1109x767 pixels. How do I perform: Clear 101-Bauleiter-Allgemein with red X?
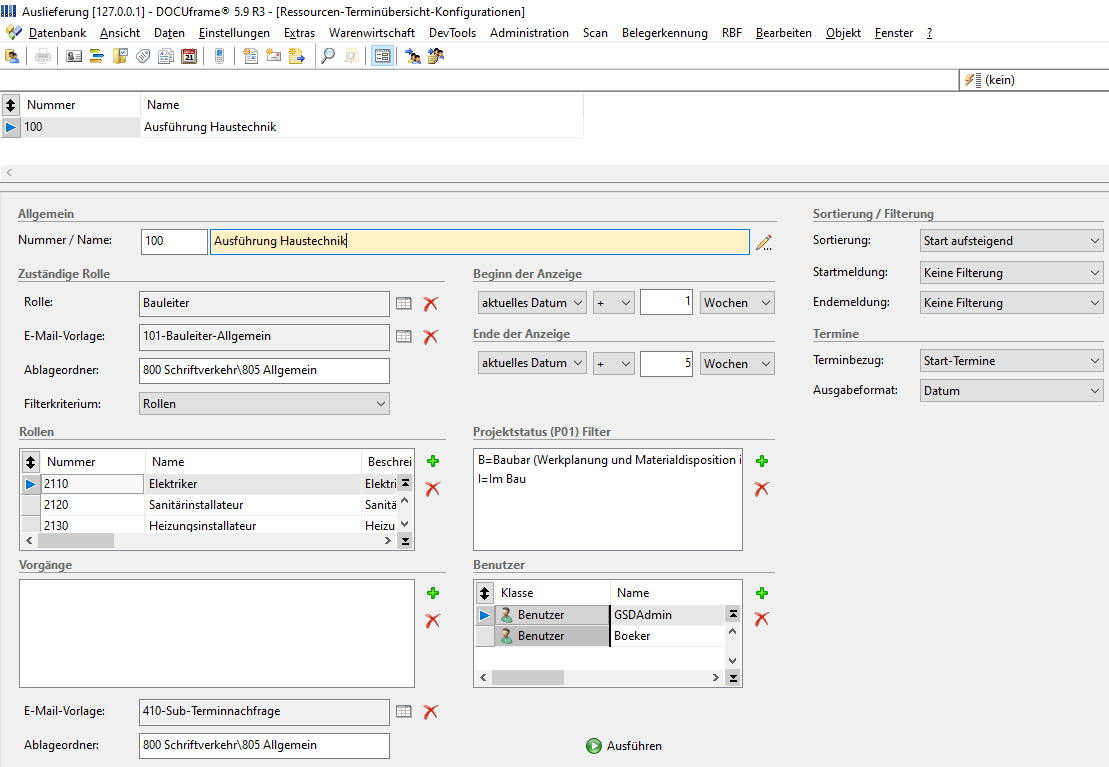(x=431, y=337)
